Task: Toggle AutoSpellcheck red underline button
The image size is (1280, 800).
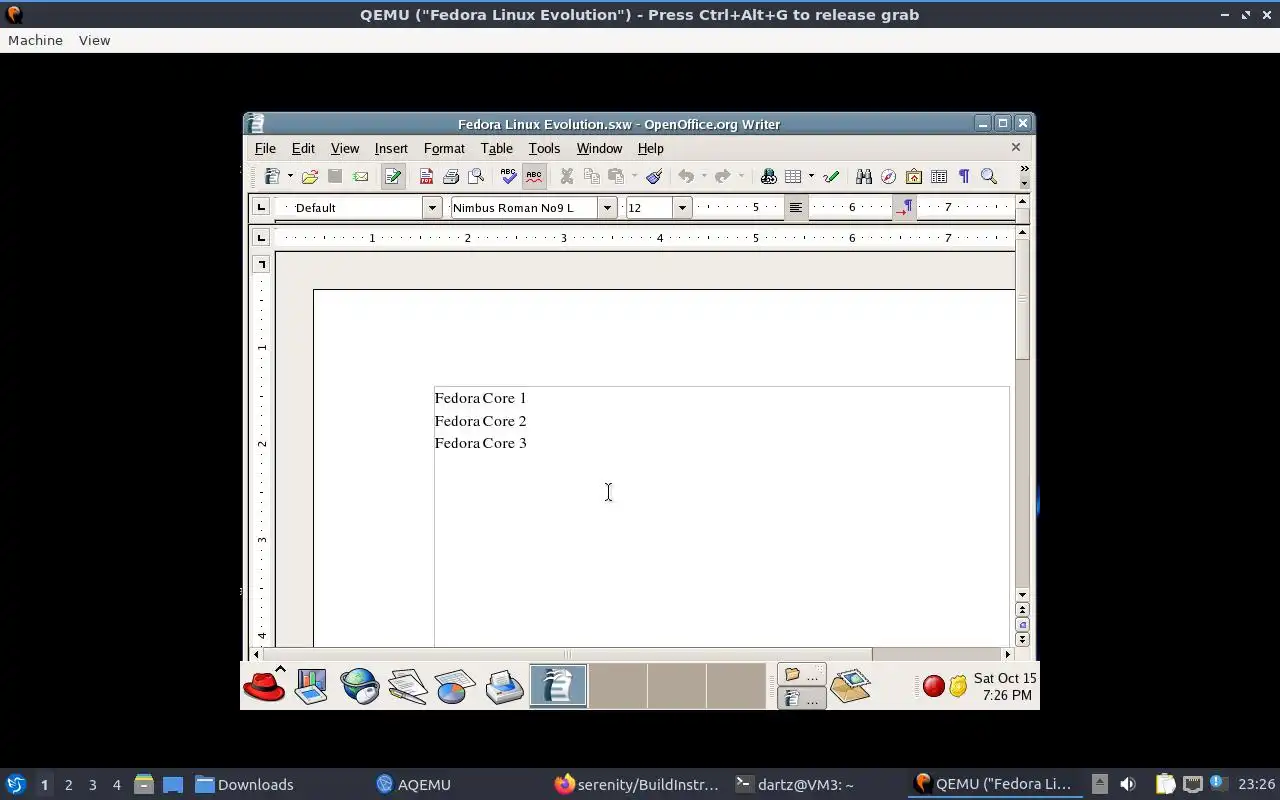Action: tap(534, 177)
